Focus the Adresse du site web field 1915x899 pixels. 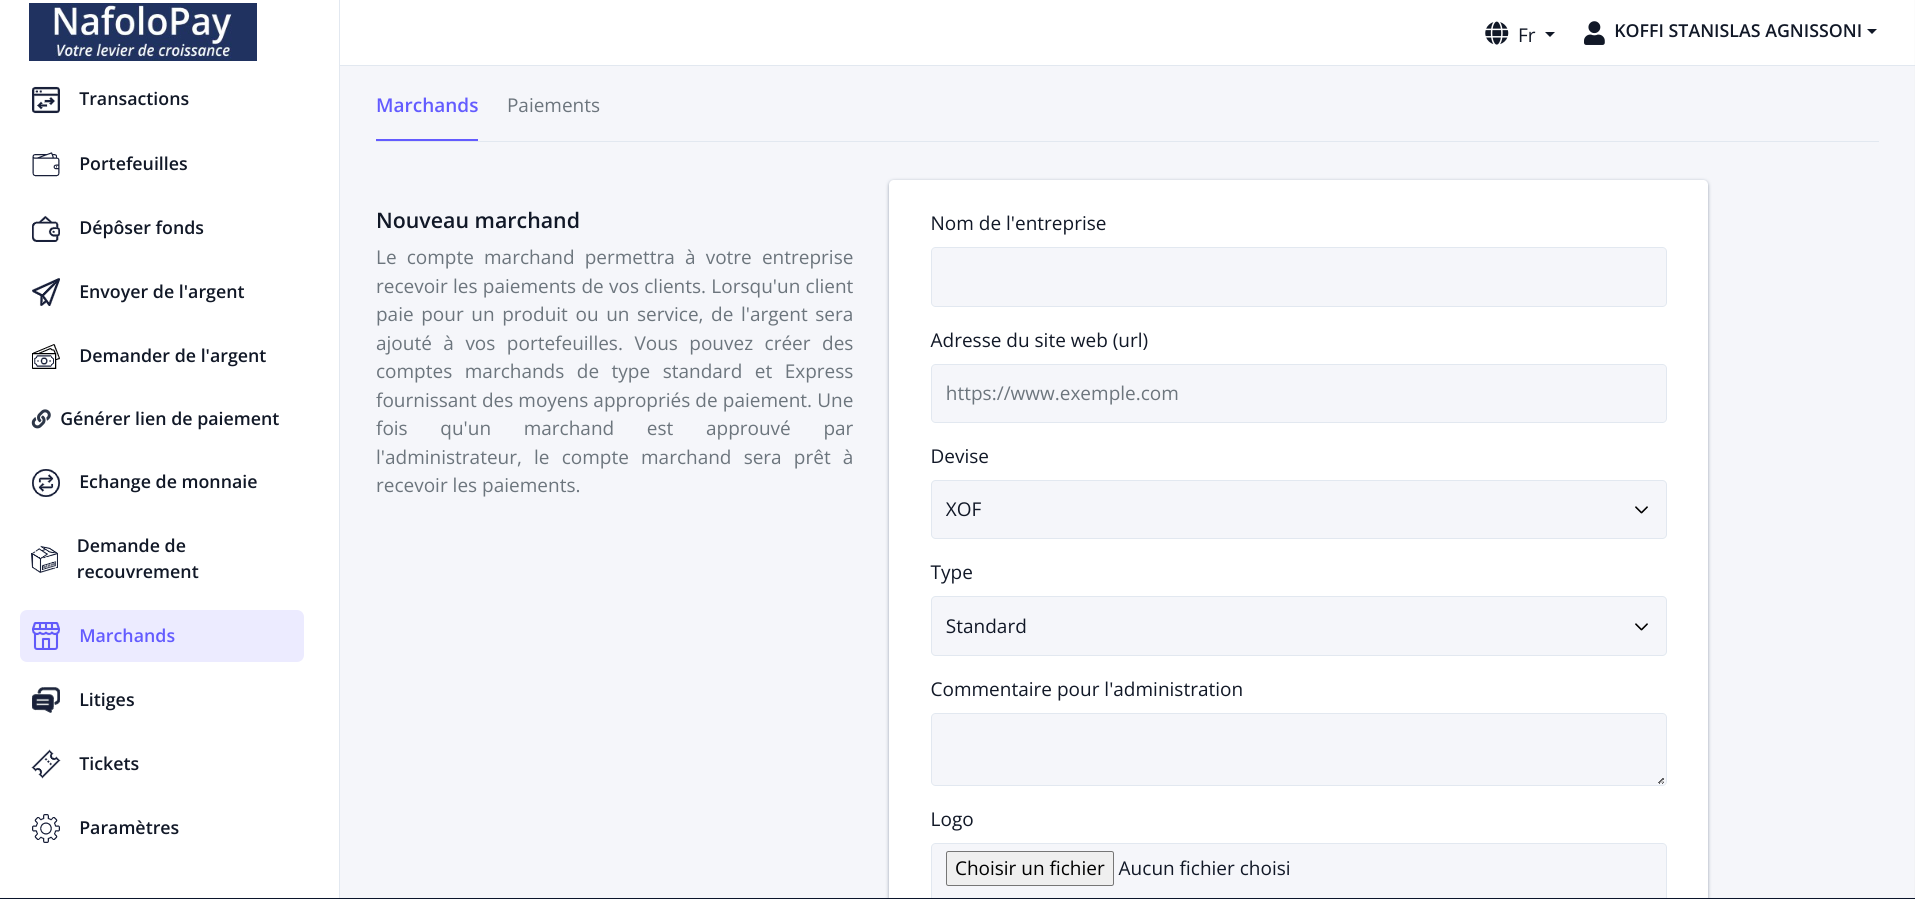coord(1298,393)
